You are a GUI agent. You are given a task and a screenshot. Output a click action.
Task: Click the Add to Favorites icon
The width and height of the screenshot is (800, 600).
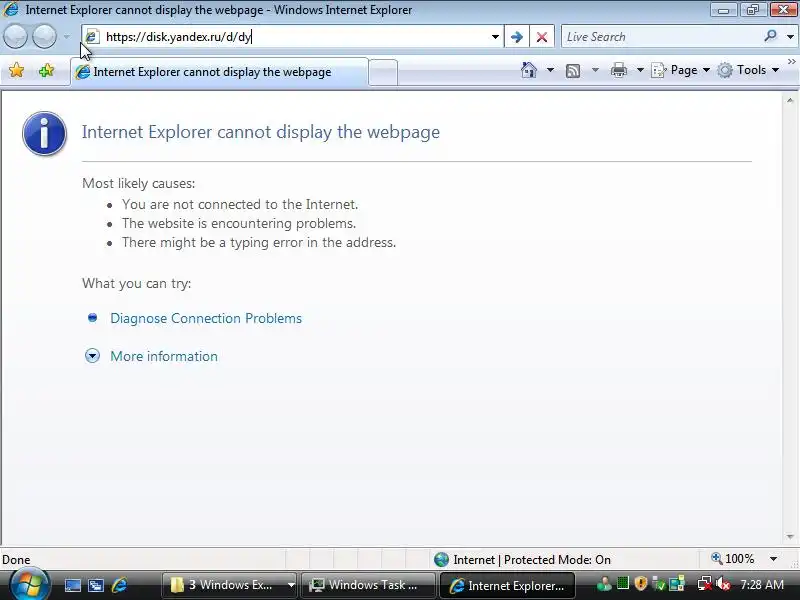(x=46, y=70)
